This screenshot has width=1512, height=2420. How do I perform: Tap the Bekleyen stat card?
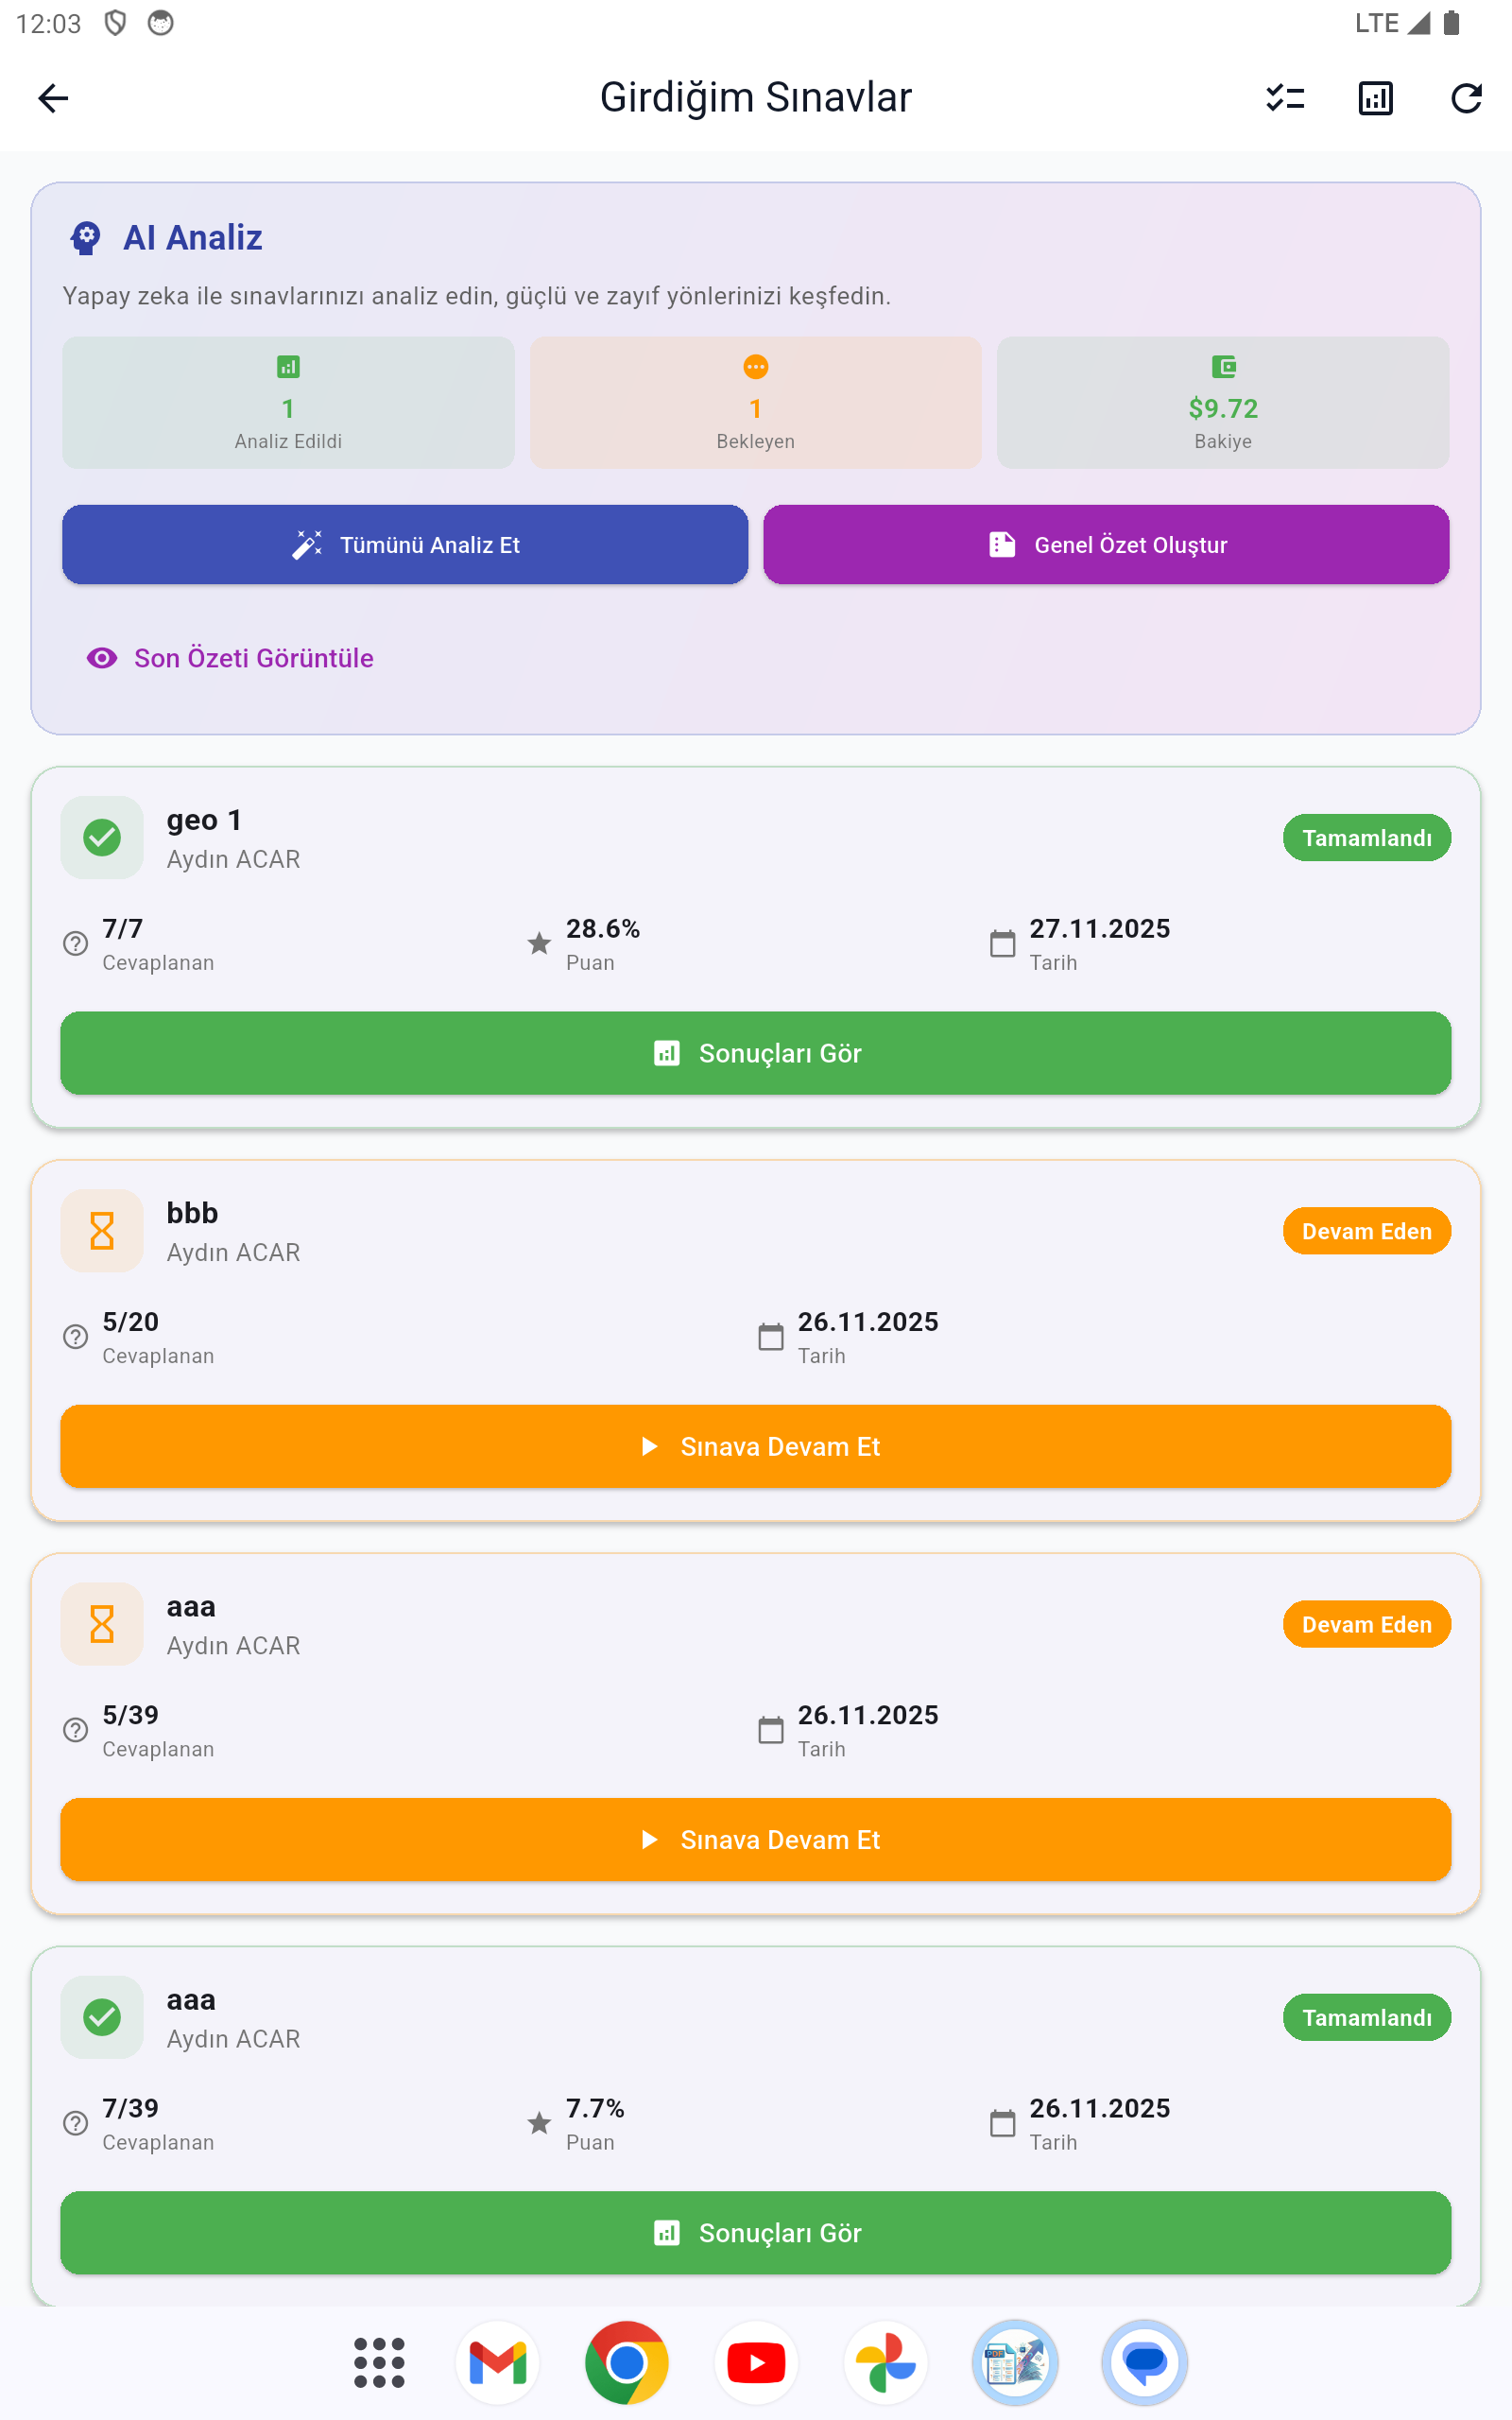coord(755,403)
